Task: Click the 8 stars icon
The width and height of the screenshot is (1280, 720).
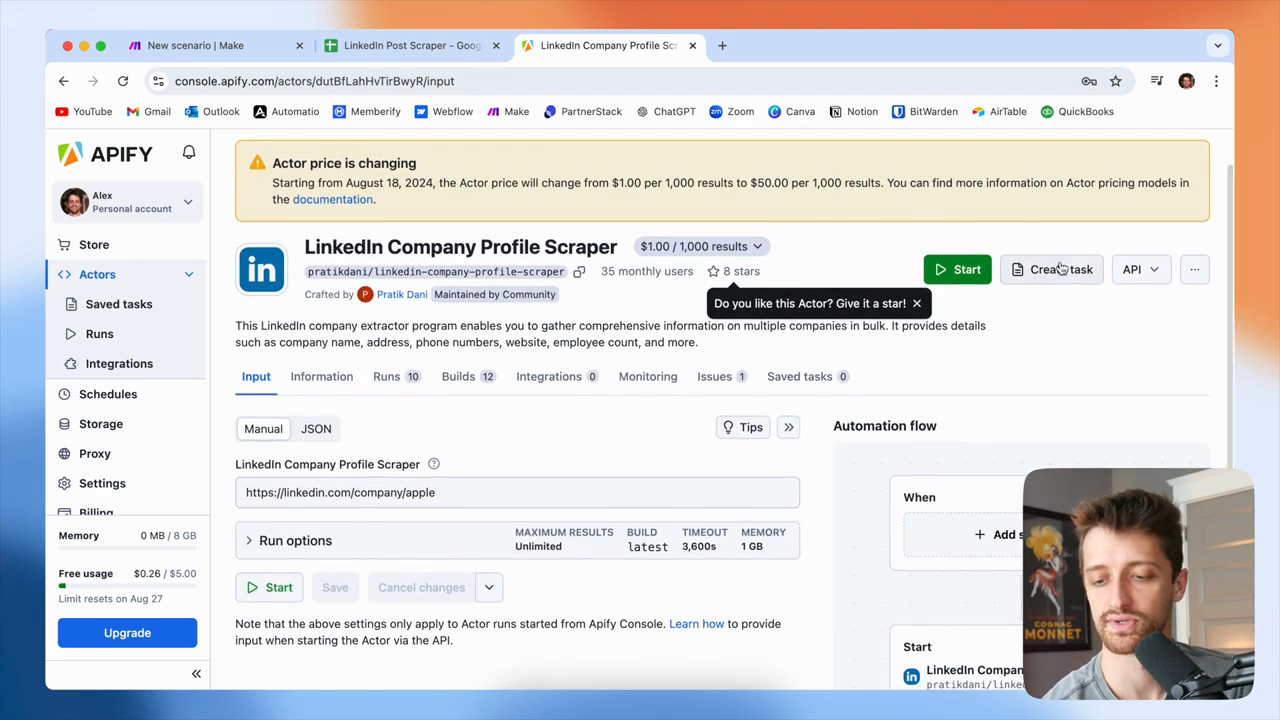Action: 713,271
